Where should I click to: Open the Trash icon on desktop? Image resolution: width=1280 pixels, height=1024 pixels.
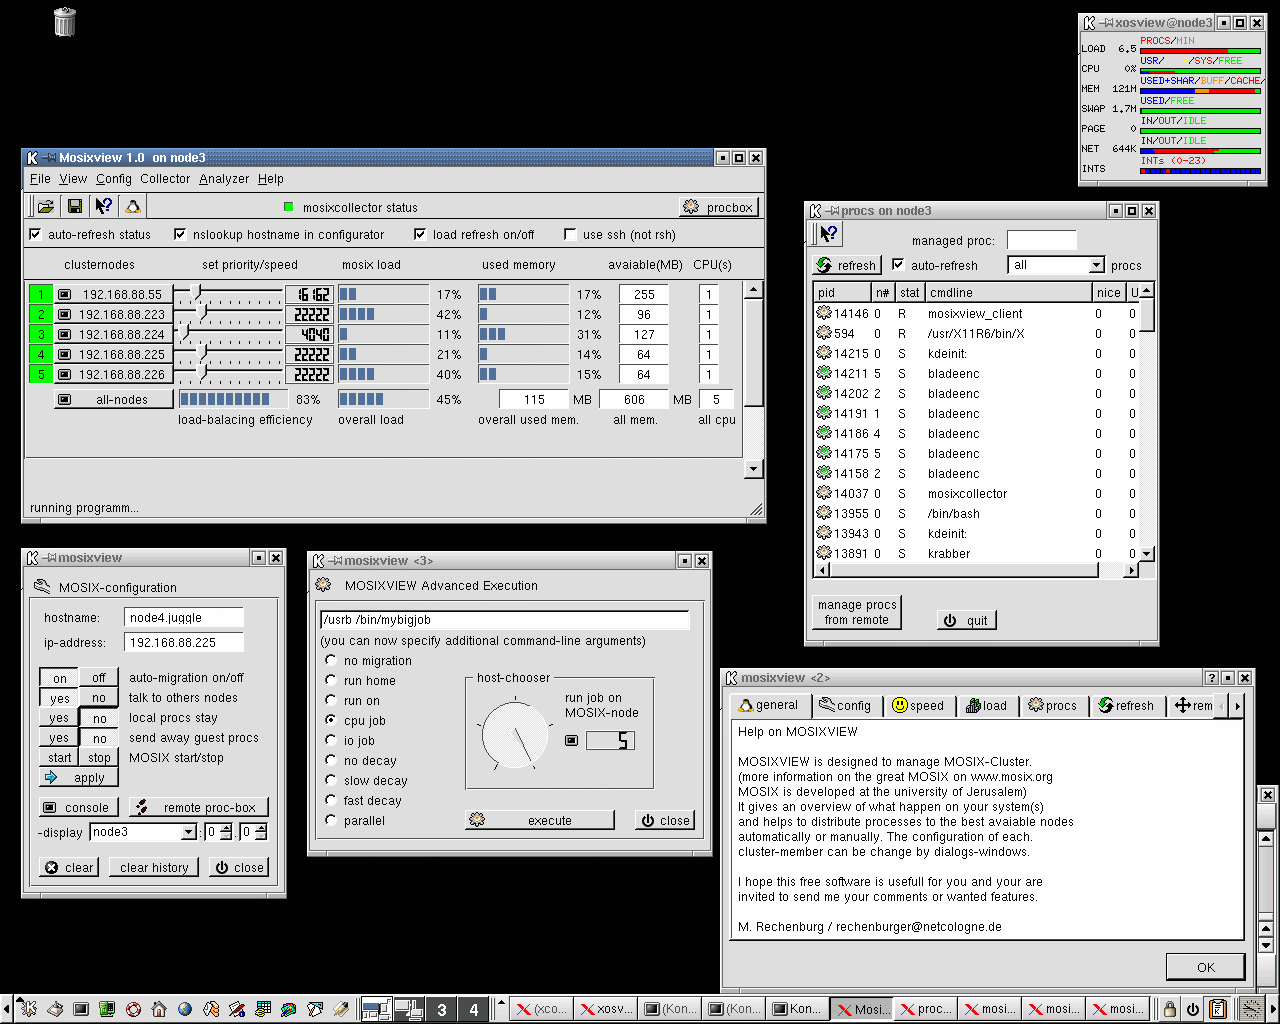click(65, 22)
